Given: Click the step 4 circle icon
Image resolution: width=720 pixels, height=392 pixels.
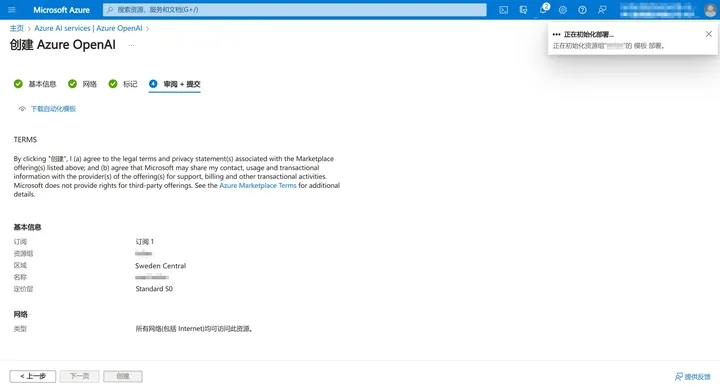Looking at the screenshot, I should [153, 84].
